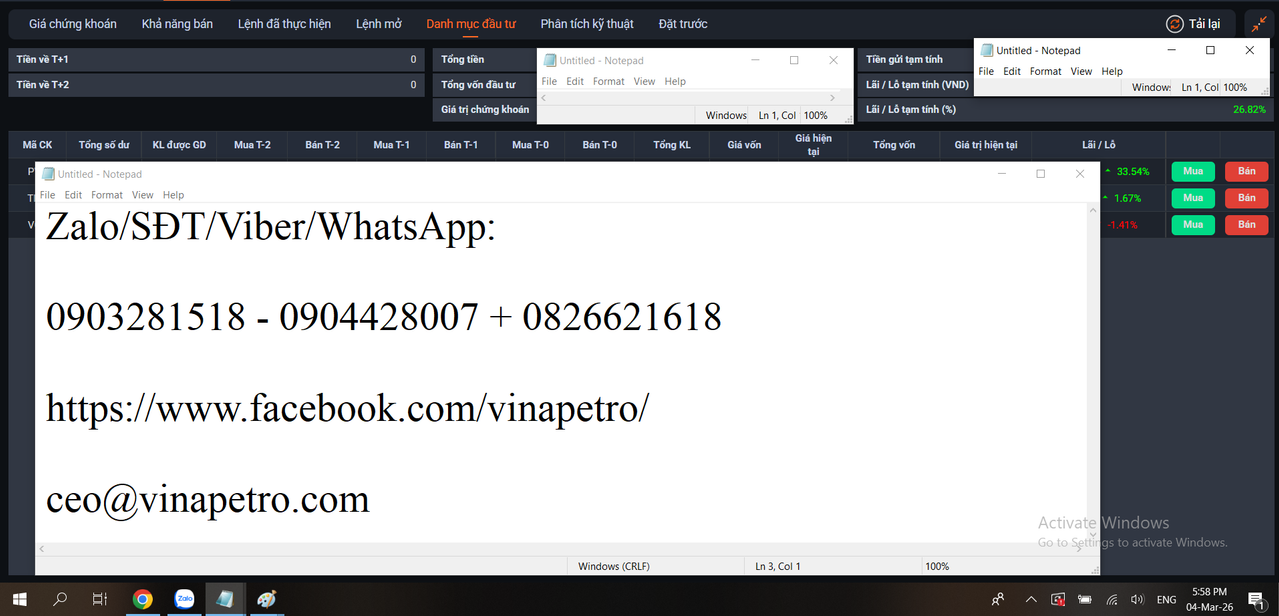This screenshot has width=1279, height=616.
Task: Open the Giá chứng khoán tab
Action: (x=73, y=24)
